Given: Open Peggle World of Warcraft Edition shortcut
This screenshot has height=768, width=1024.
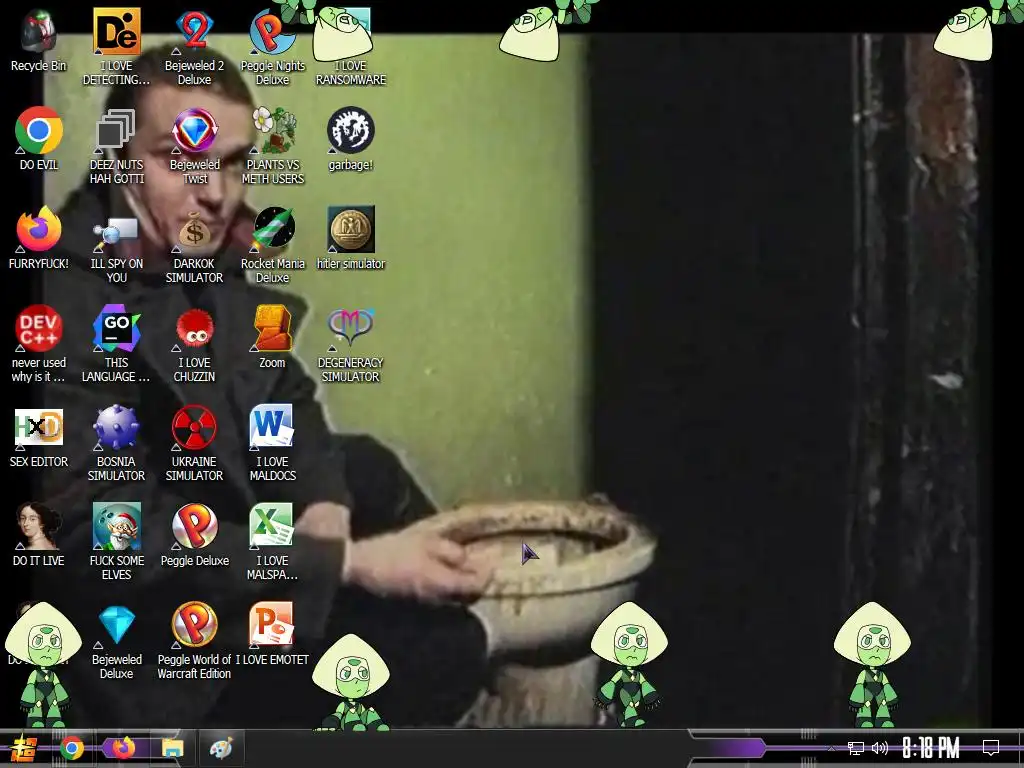Looking at the screenshot, I should 195,626.
